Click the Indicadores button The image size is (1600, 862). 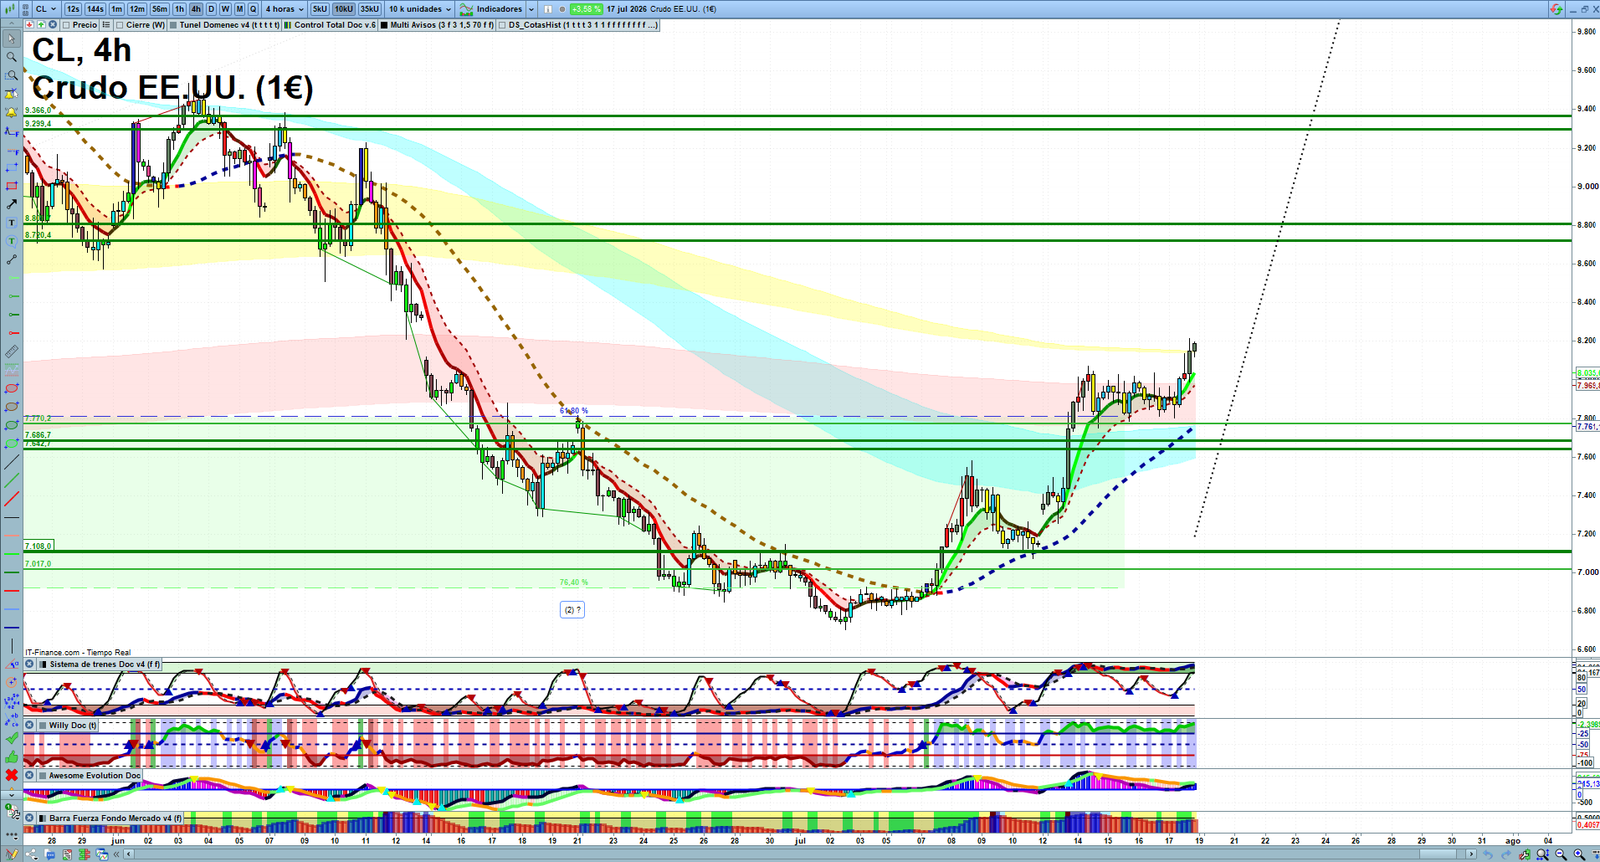(499, 9)
